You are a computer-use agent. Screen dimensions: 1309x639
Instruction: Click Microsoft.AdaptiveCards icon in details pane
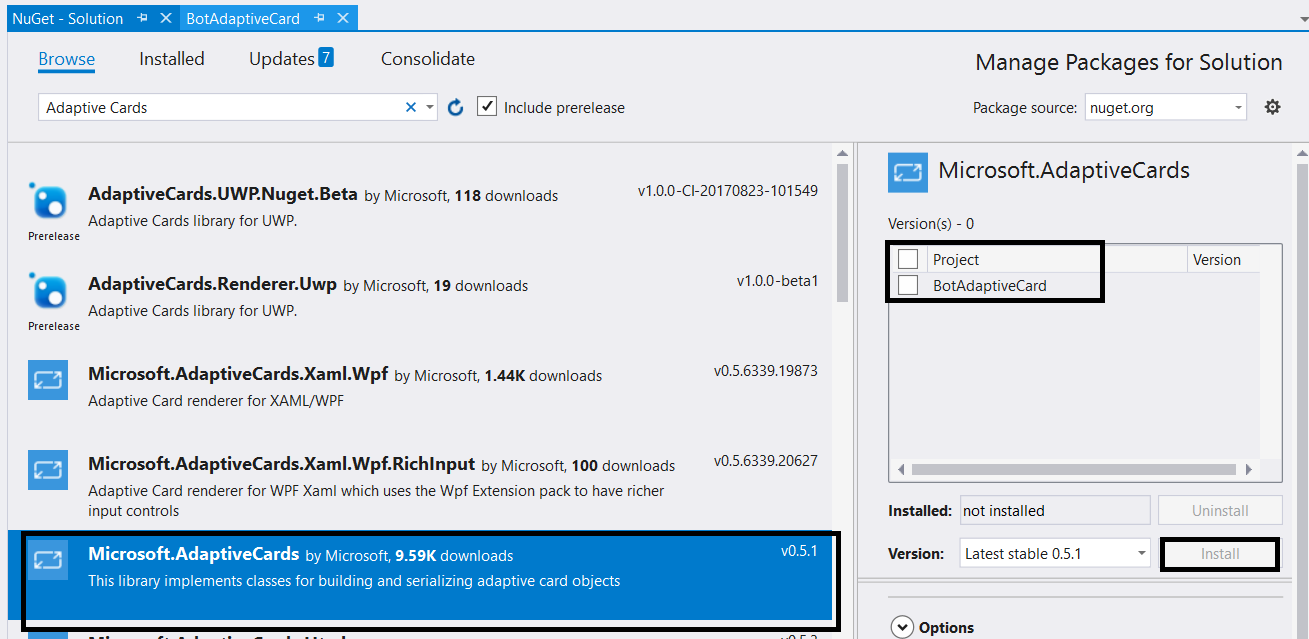[908, 171]
